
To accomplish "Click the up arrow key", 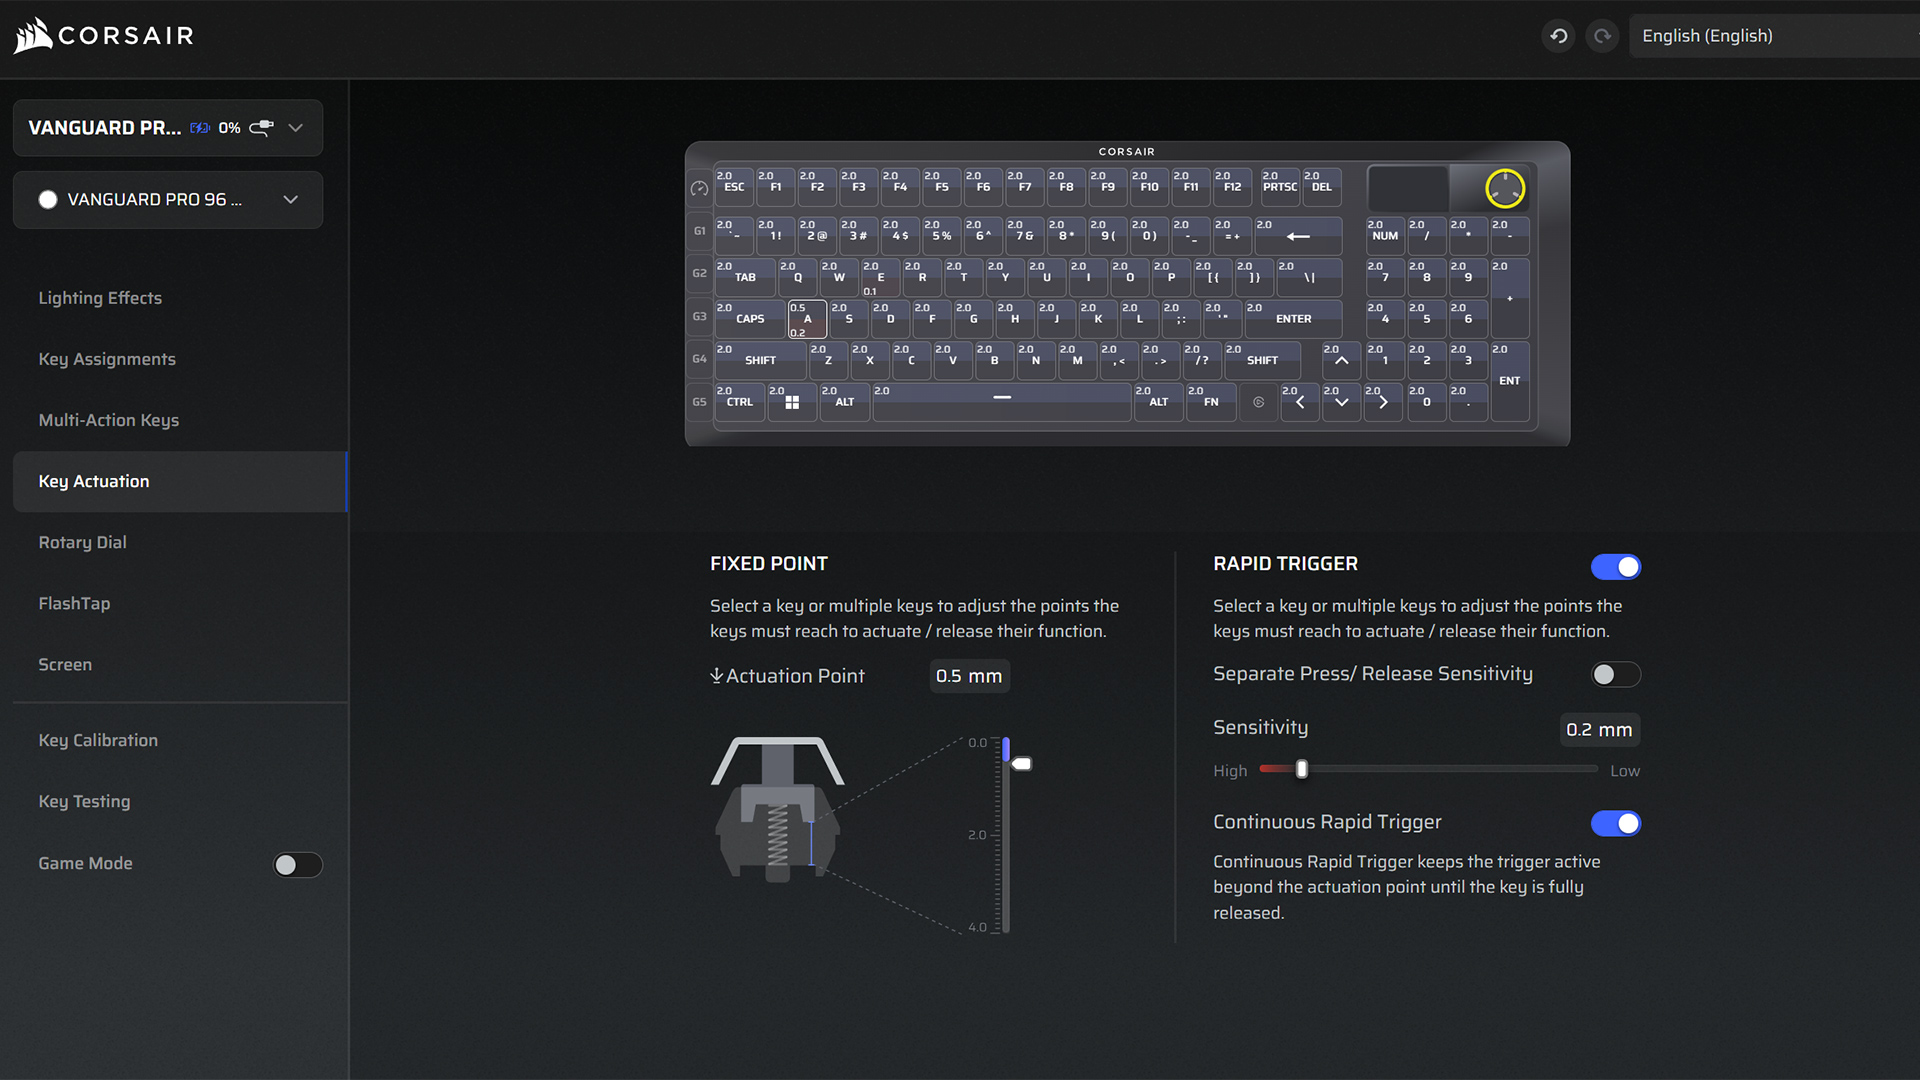I will 1341,361.
